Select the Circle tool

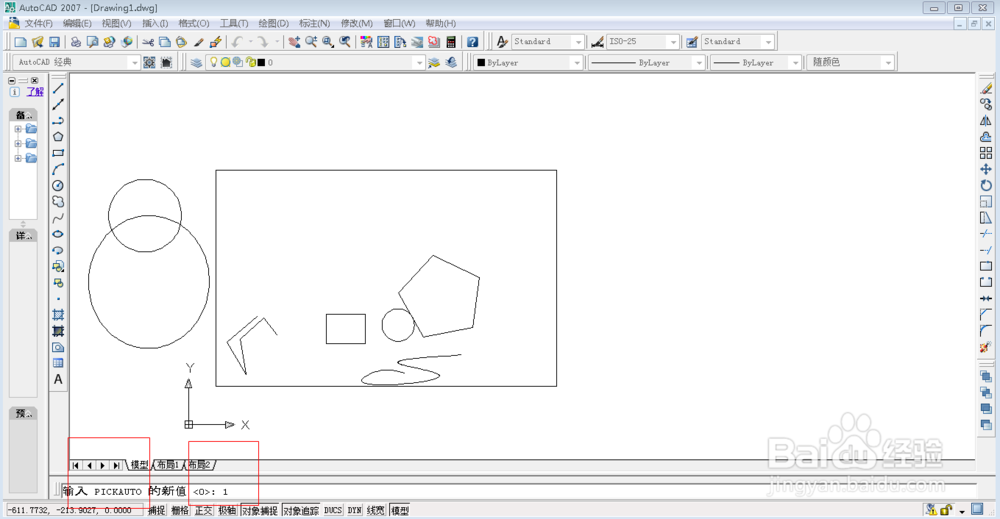(x=58, y=186)
